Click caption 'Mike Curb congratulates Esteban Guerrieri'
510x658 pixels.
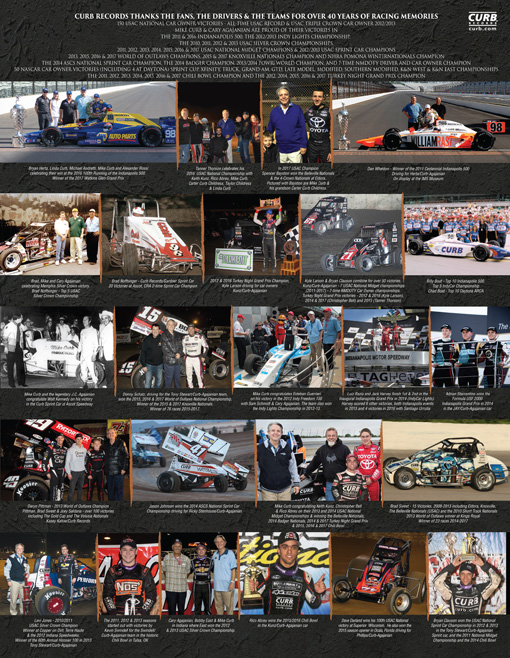286,401
